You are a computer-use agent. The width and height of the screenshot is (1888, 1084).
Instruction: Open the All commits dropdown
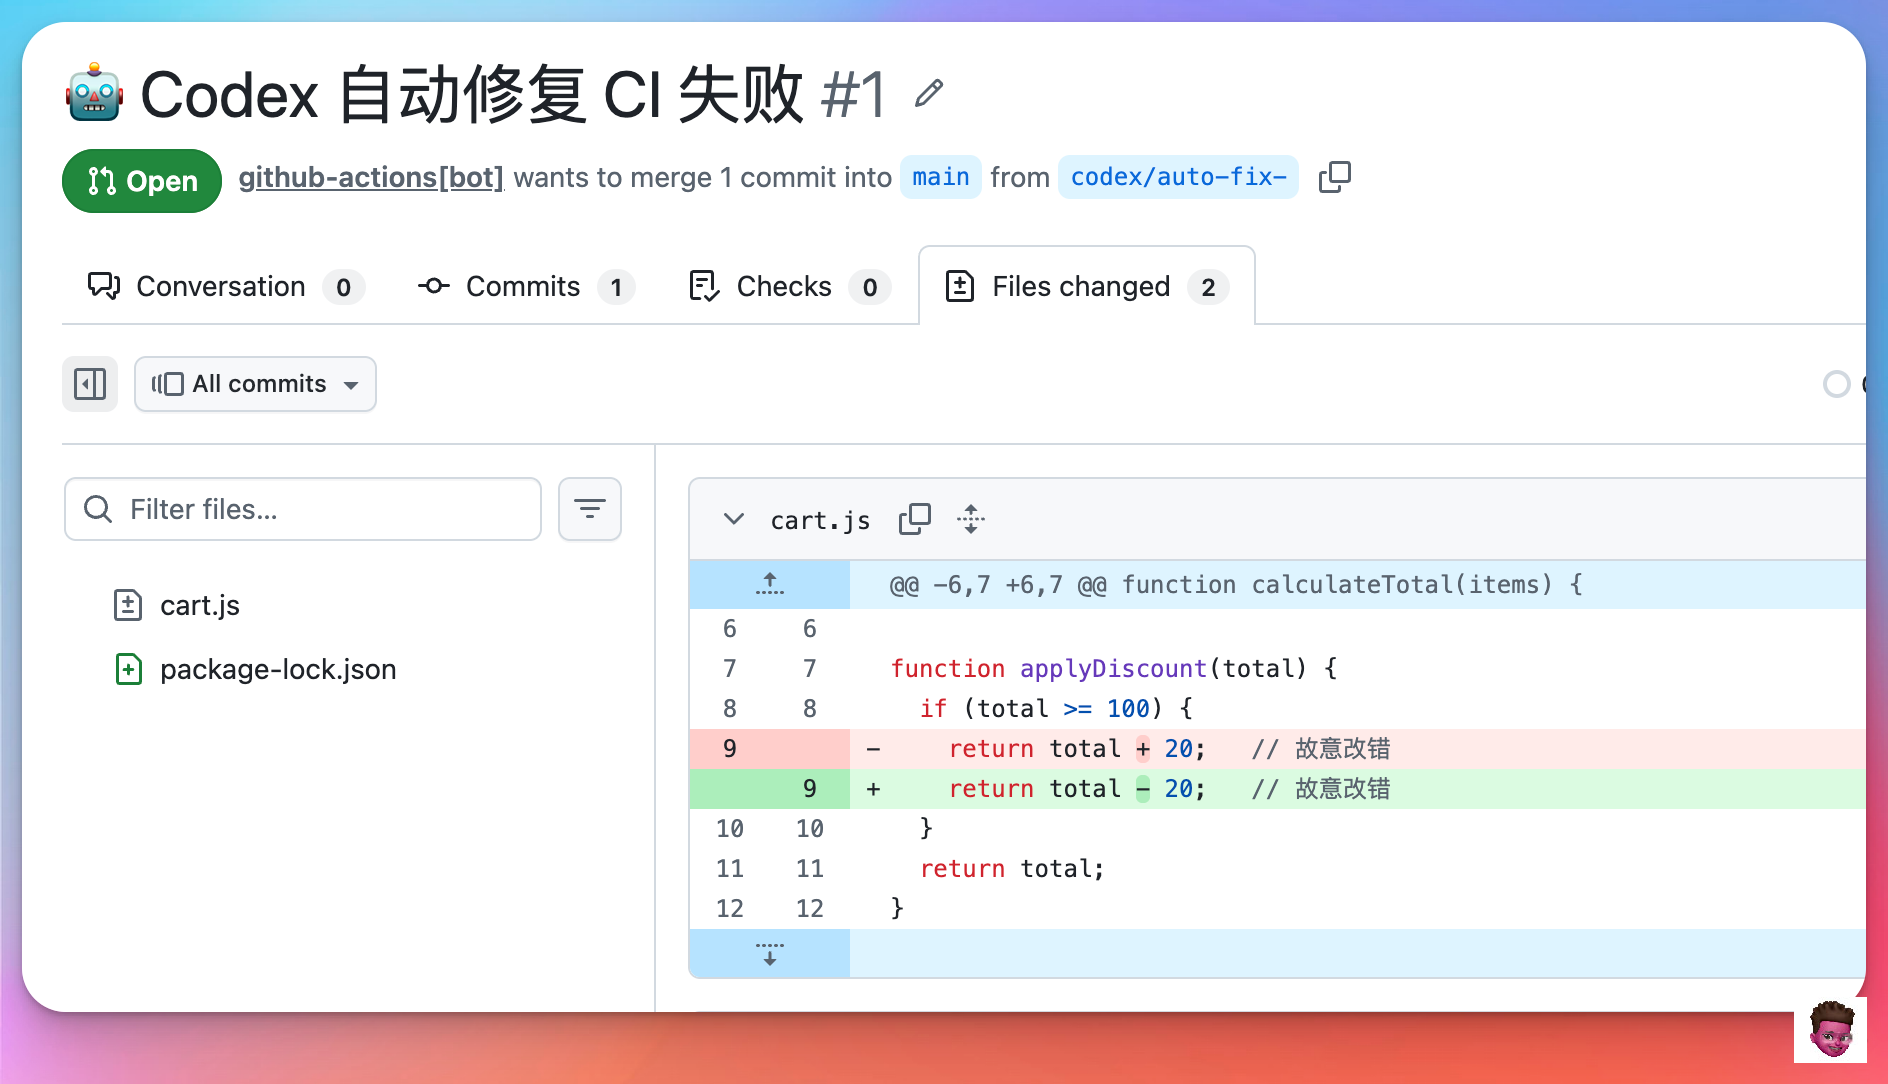(x=255, y=384)
